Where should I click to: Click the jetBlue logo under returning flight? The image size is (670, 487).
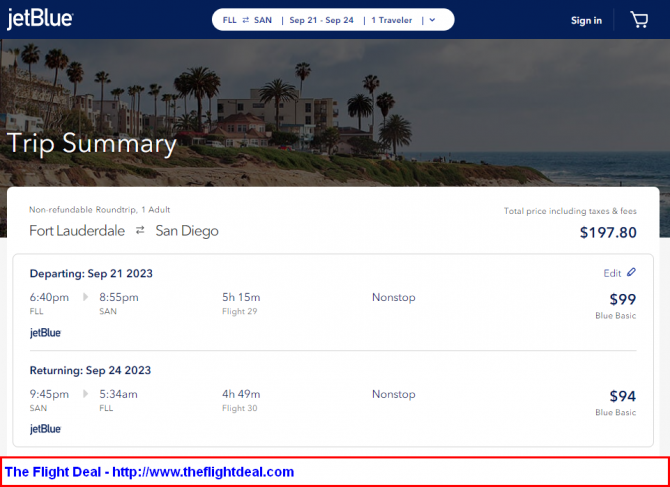click(45, 429)
